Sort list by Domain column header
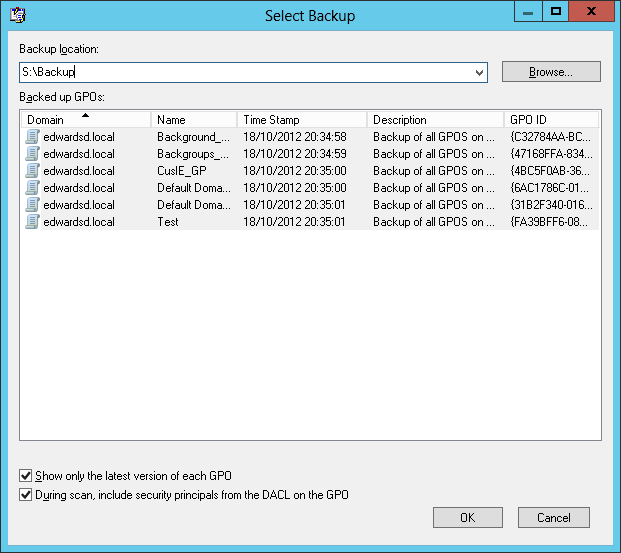The image size is (621, 553). point(85,120)
